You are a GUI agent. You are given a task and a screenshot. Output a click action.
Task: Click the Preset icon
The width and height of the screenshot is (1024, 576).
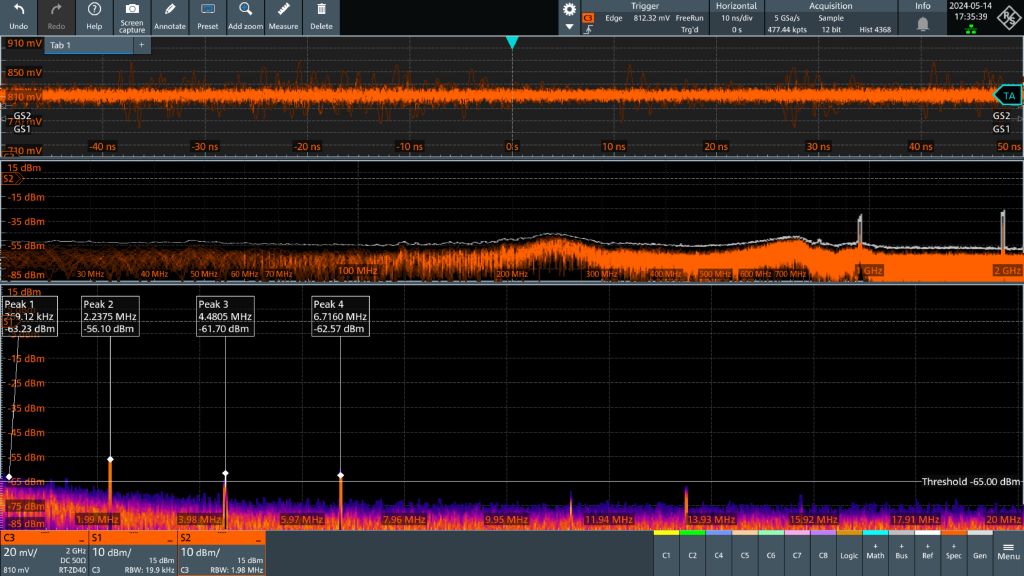(208, 10)
